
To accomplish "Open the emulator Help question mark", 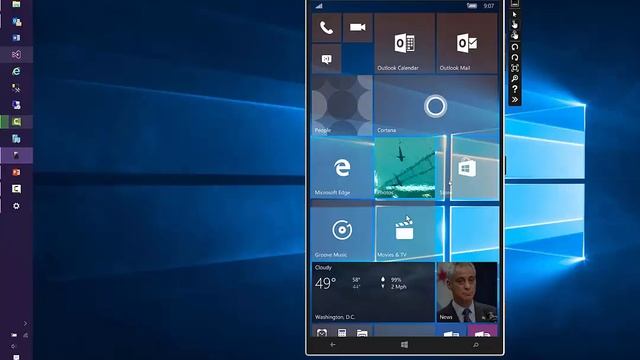I will click(514, 89).
